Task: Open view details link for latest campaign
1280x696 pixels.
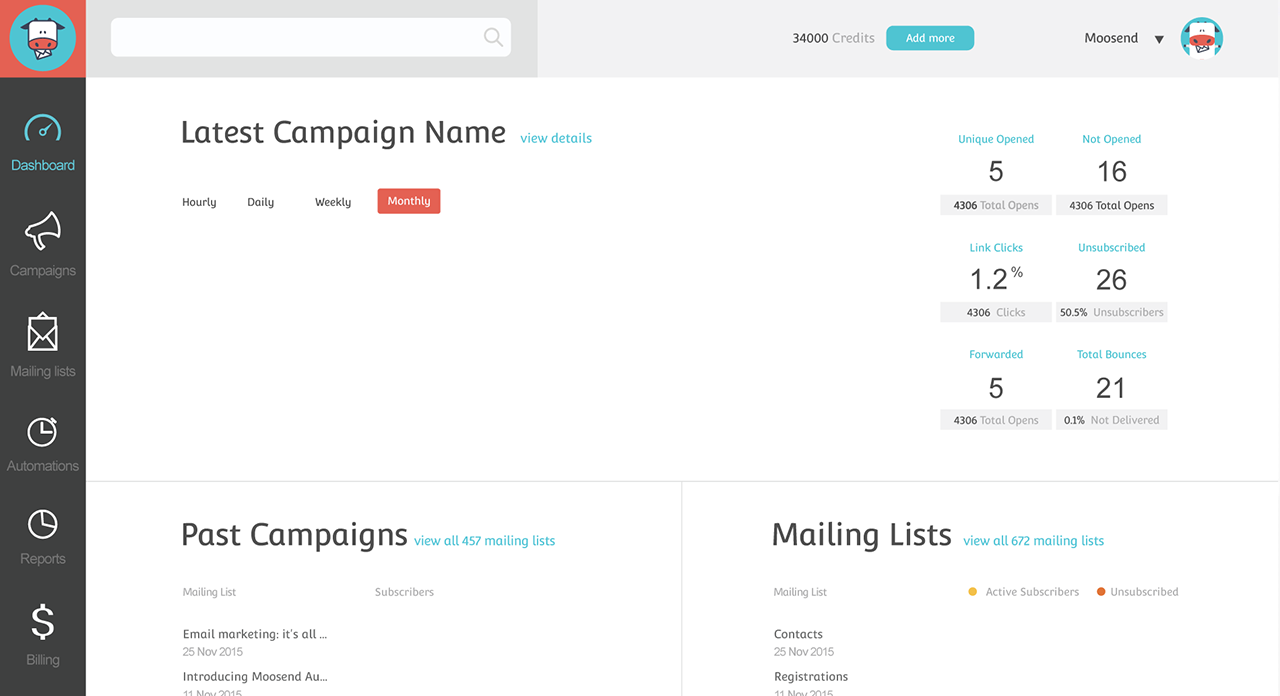Action: [556, 138]
